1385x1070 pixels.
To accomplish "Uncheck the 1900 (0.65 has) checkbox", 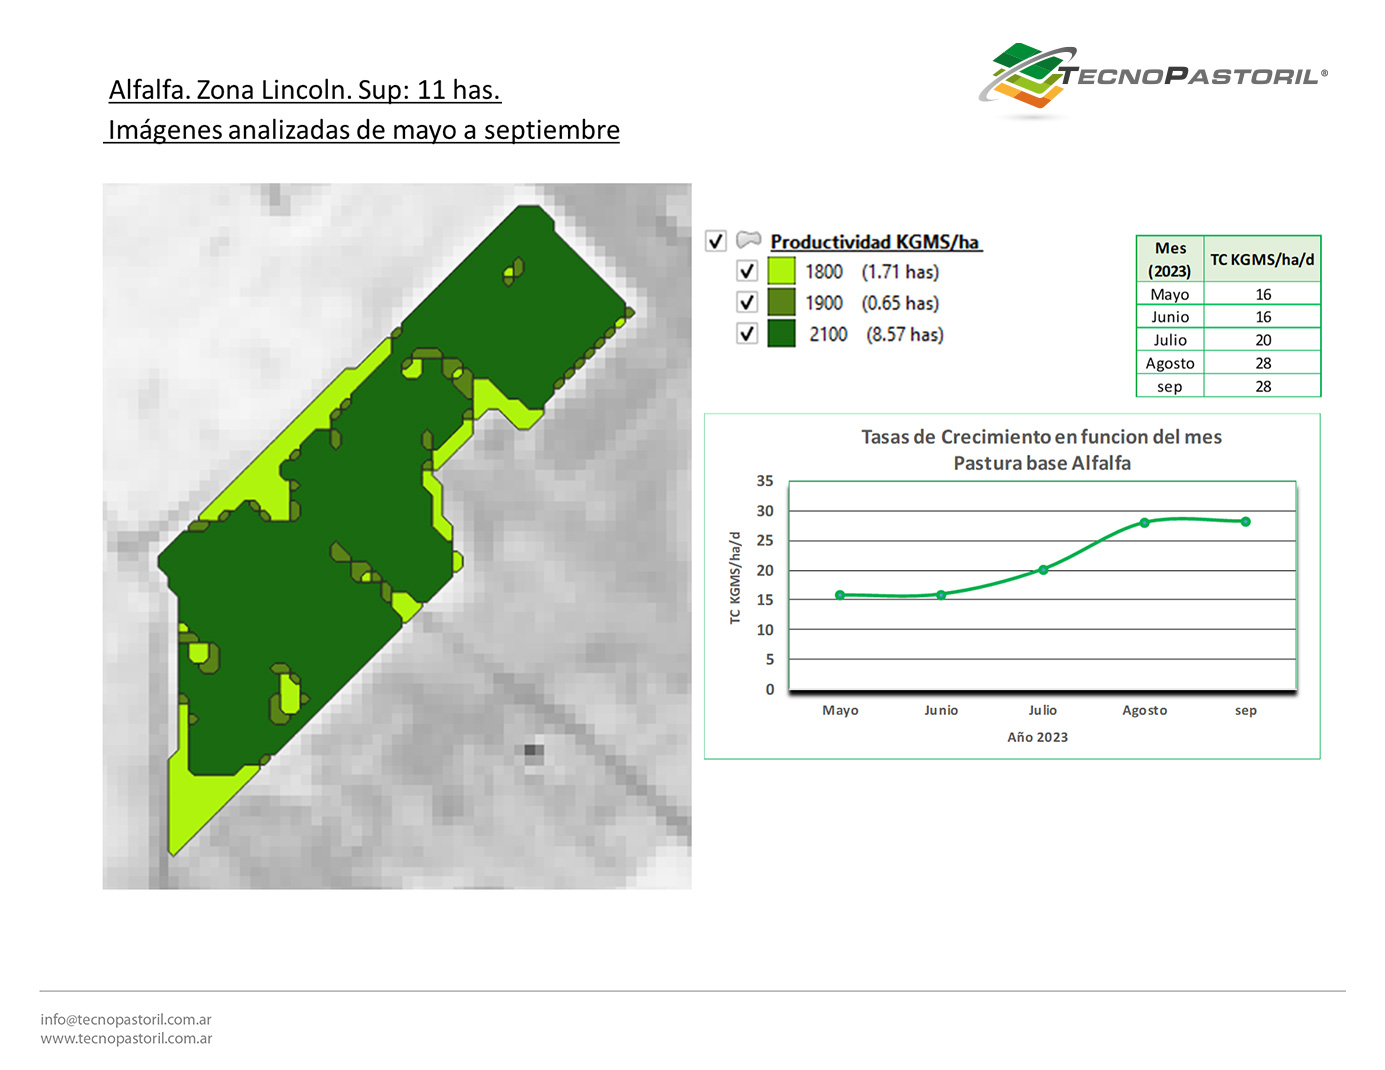I will tap(747, 302).
